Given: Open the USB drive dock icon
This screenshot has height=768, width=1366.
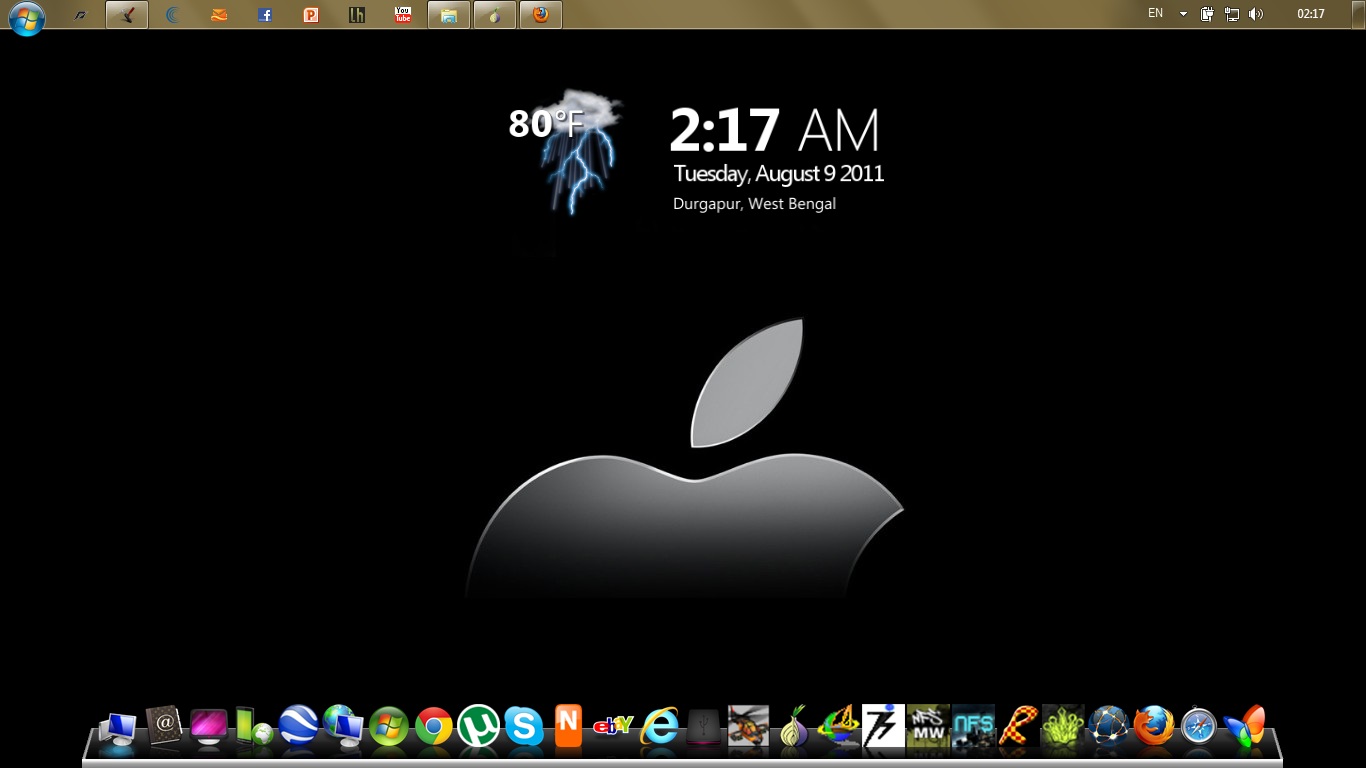Looking at the screenshot, I should coord(704,727).
